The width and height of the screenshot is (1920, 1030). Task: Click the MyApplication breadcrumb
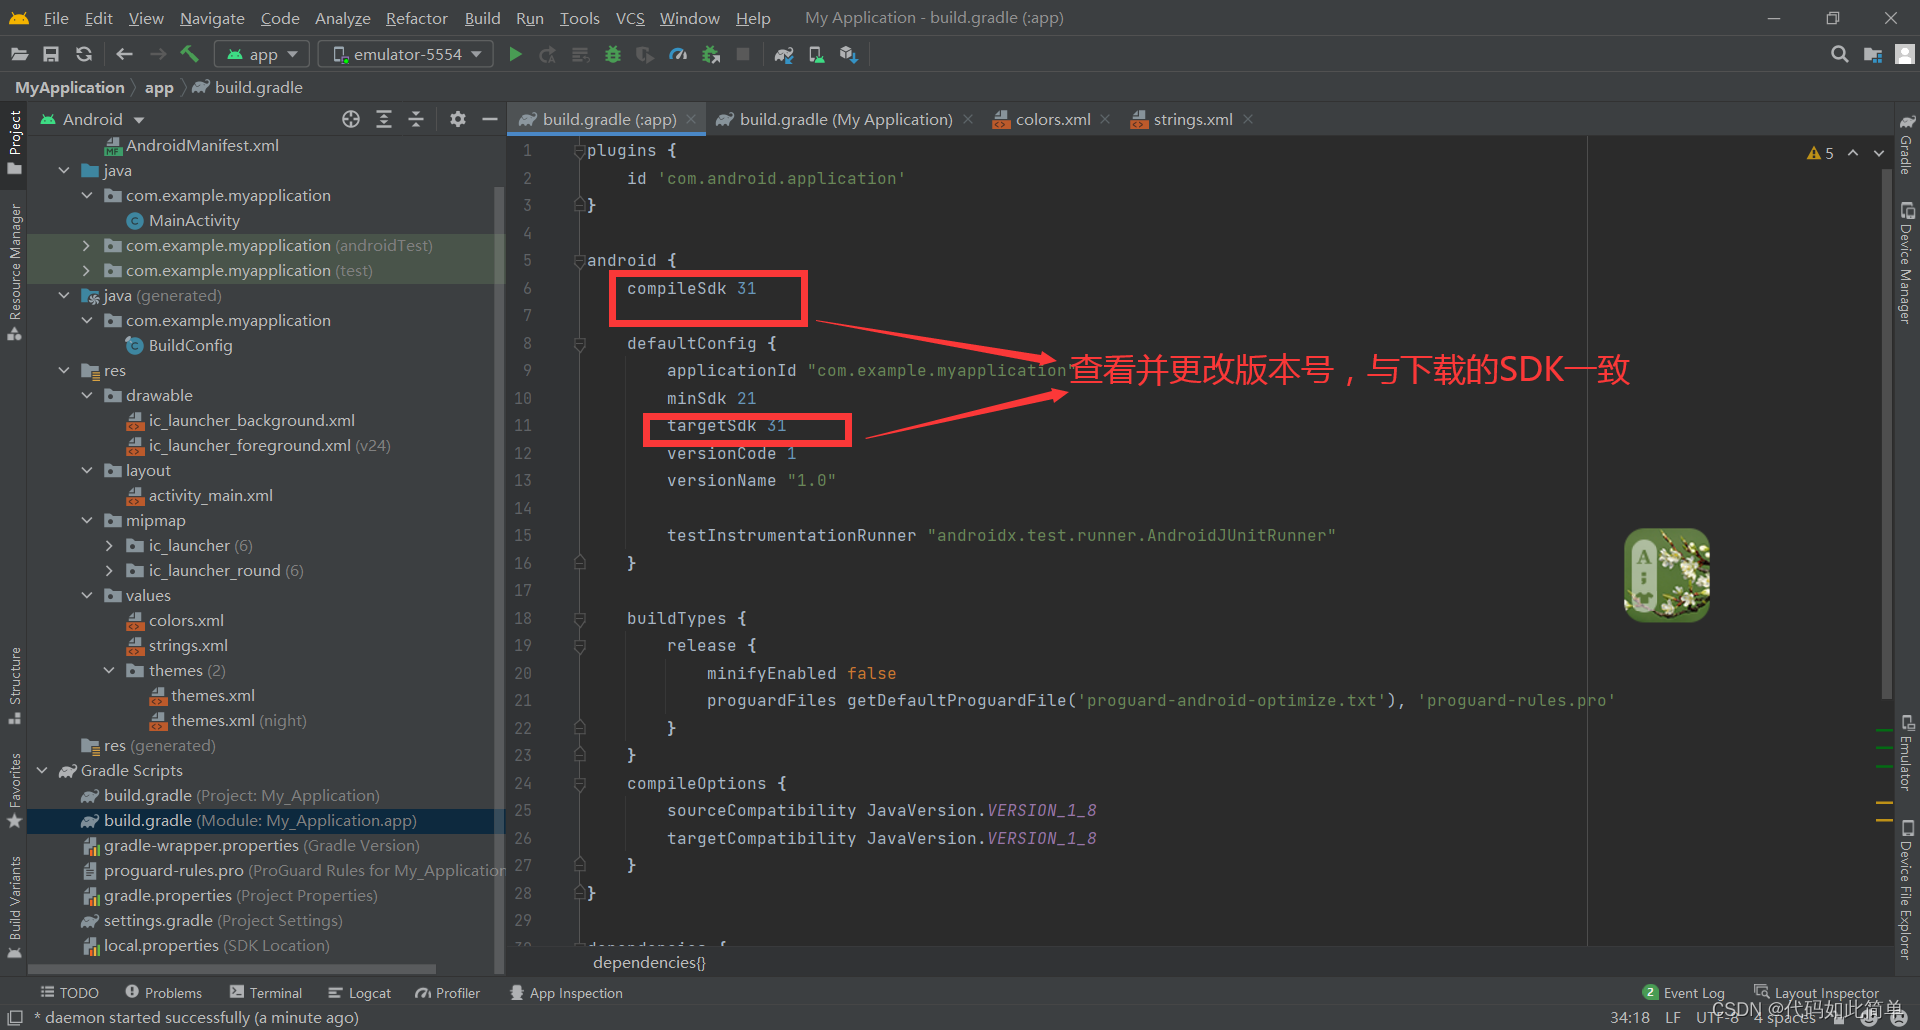(70, 87)
